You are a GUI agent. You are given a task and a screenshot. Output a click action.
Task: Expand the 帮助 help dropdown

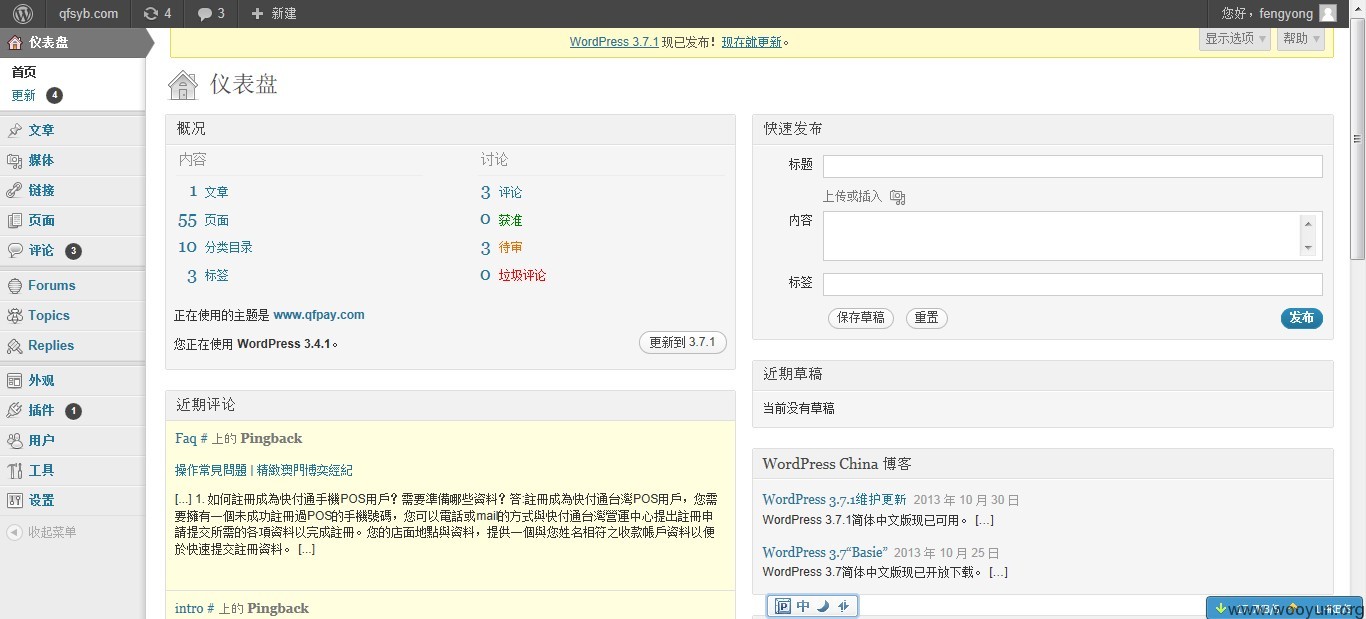1301,38
